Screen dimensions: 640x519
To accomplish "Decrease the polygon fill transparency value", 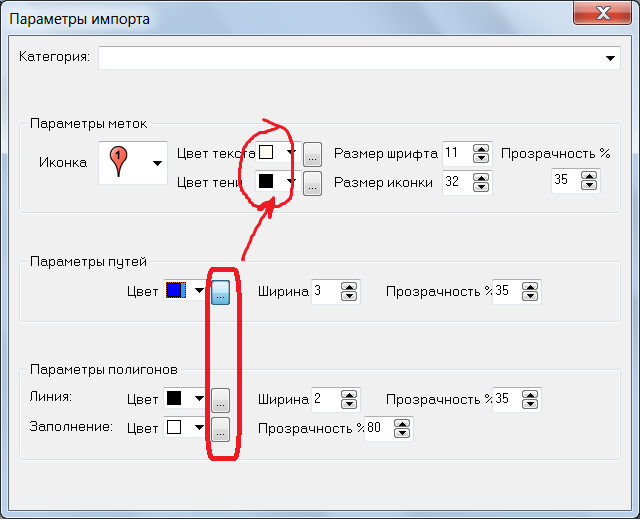I will pyautogui.click(x=402, y=434).
